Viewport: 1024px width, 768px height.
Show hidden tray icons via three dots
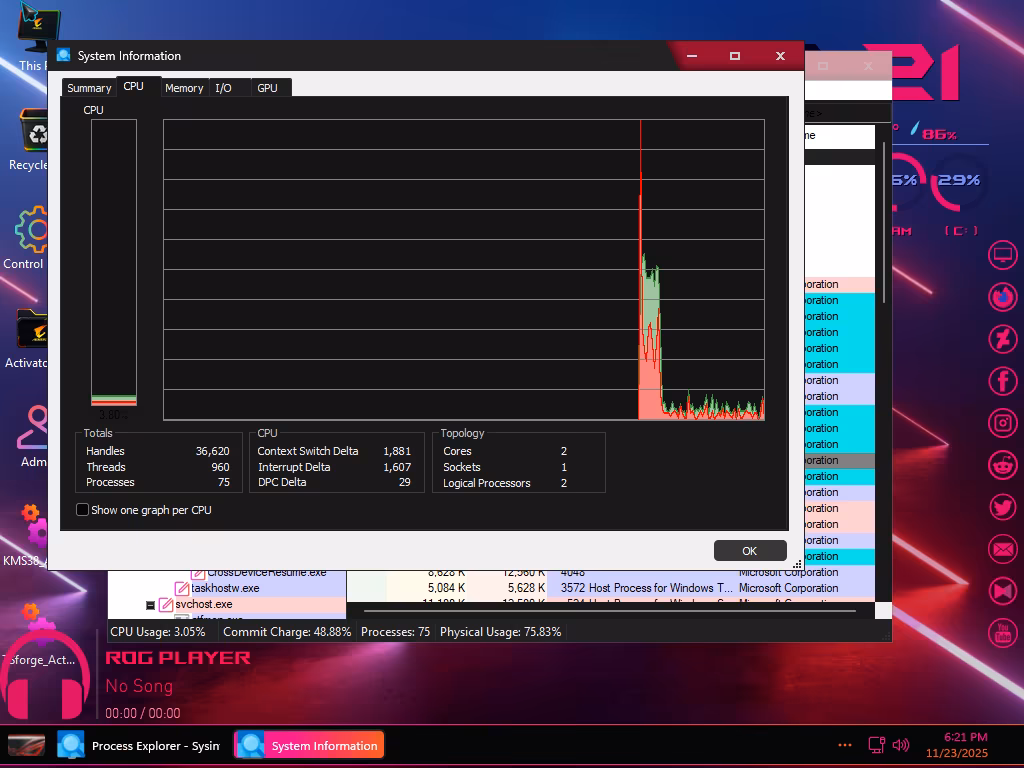[846, 745]
